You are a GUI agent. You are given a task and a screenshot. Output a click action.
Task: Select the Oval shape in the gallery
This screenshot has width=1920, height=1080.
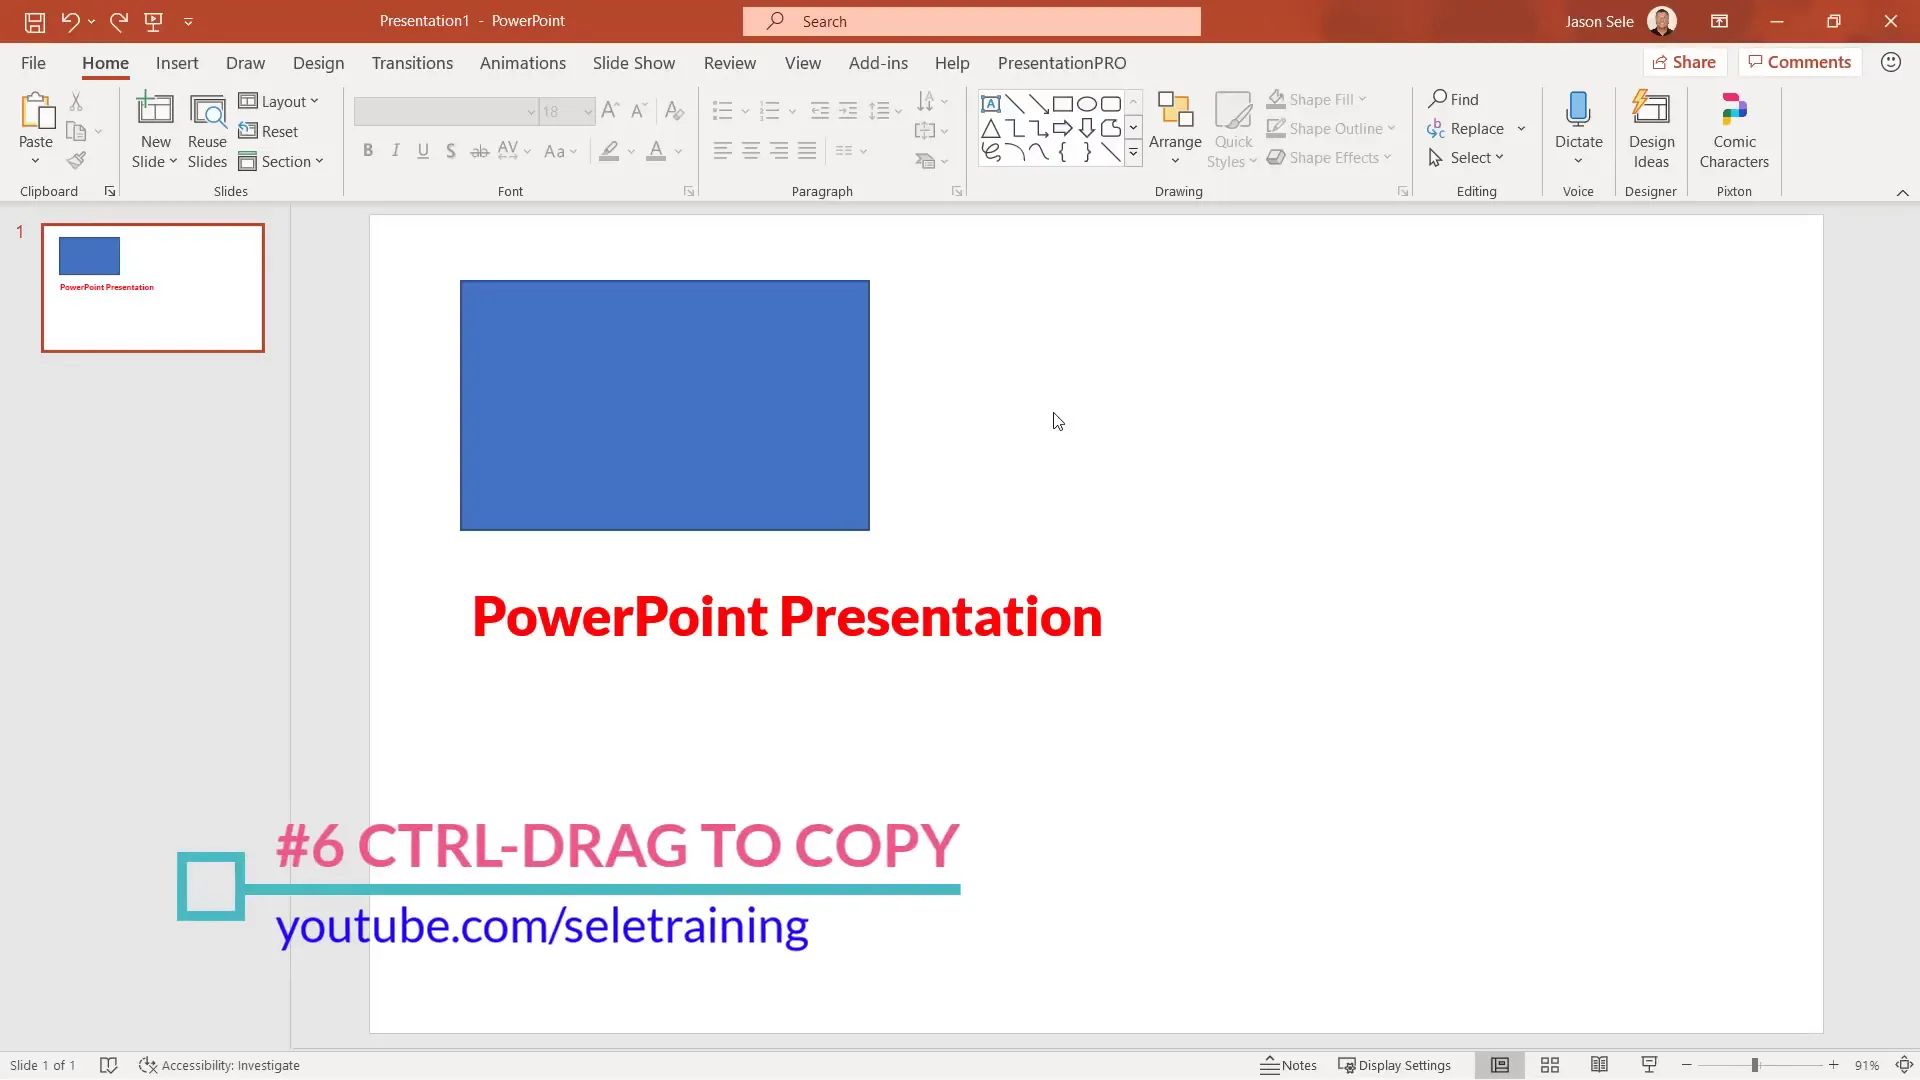pos(1087,103)
